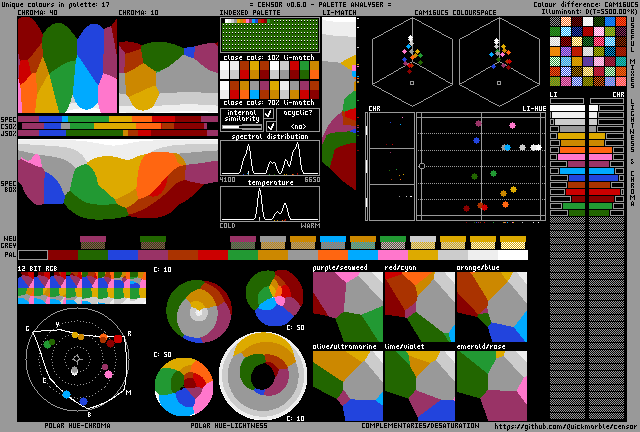Viewport: 640px width, 432px height.
Task: Open the purple/seaweed complementaries tile
Action: [x=348, y=307]
